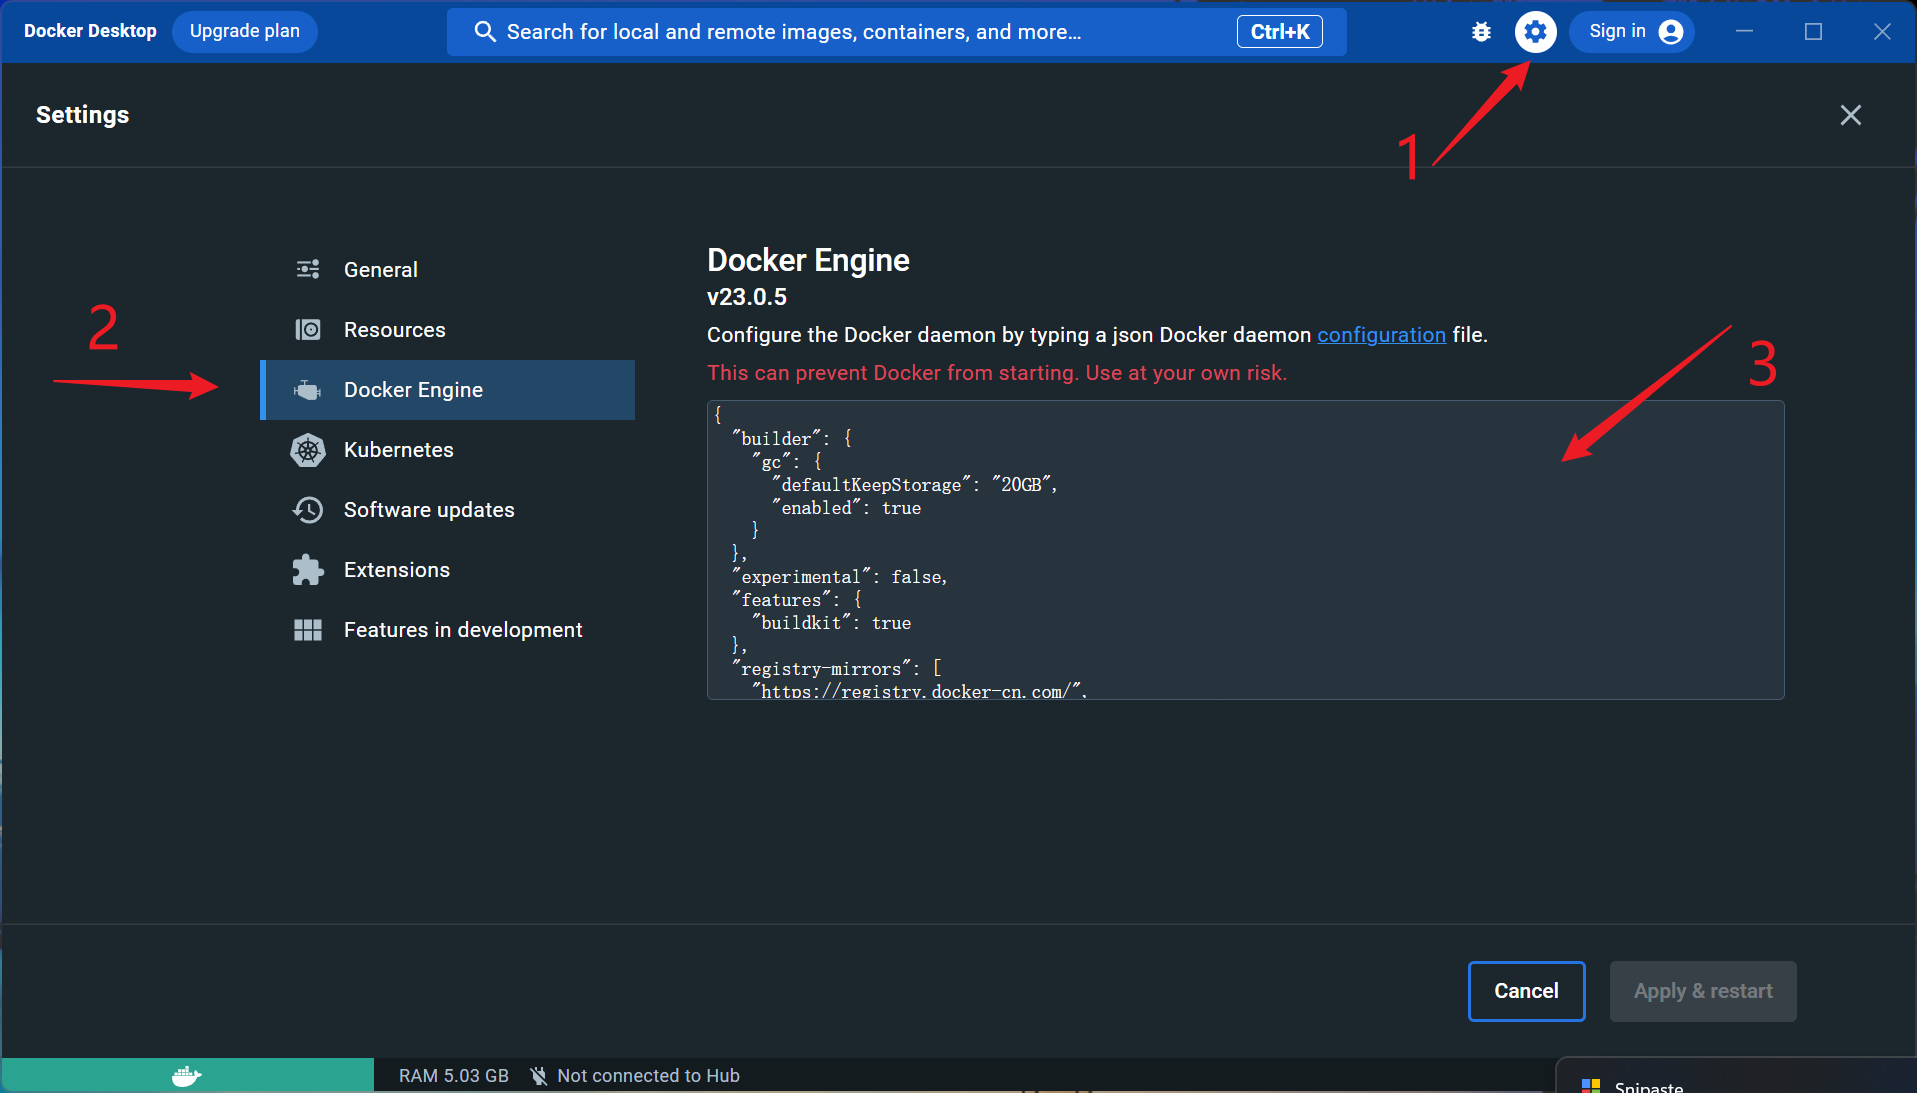Click the Ctrl+K shortcut badge
Viewport: 1917px width, 1093px height.
click(1280, 32)
